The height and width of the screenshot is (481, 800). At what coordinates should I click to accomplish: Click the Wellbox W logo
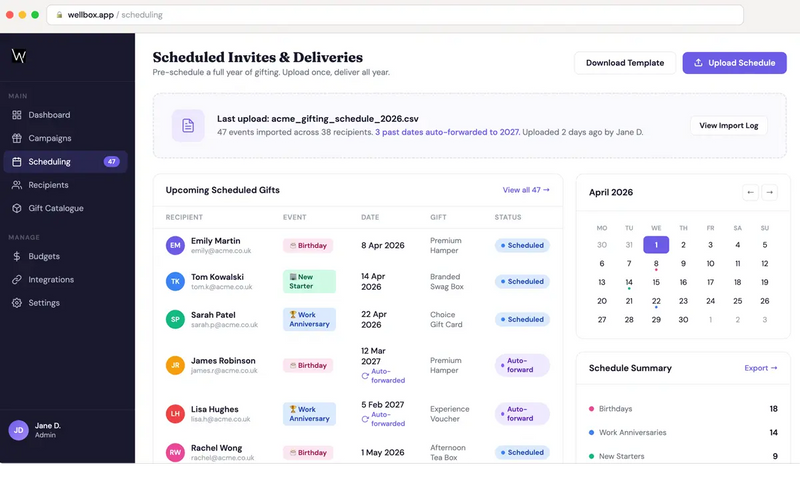[x=19, y=56]
